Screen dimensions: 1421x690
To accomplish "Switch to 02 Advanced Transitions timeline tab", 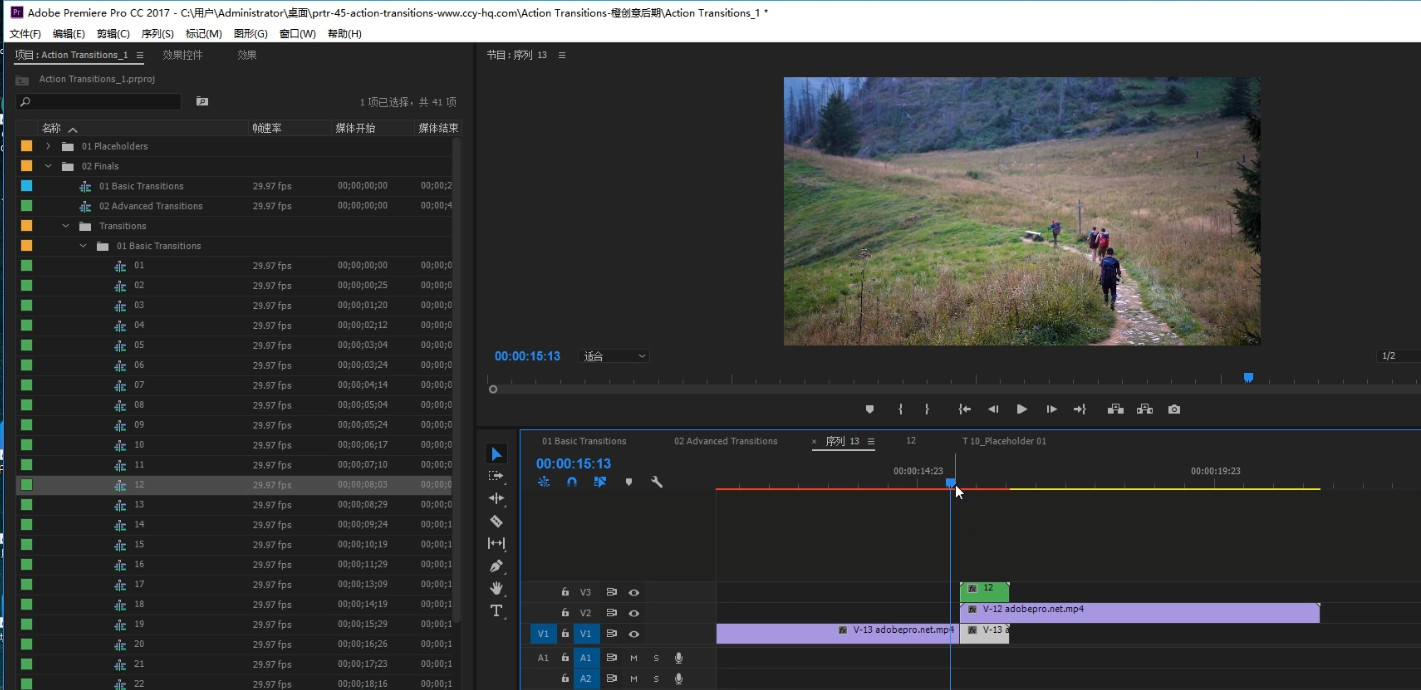I will (725, 441).
